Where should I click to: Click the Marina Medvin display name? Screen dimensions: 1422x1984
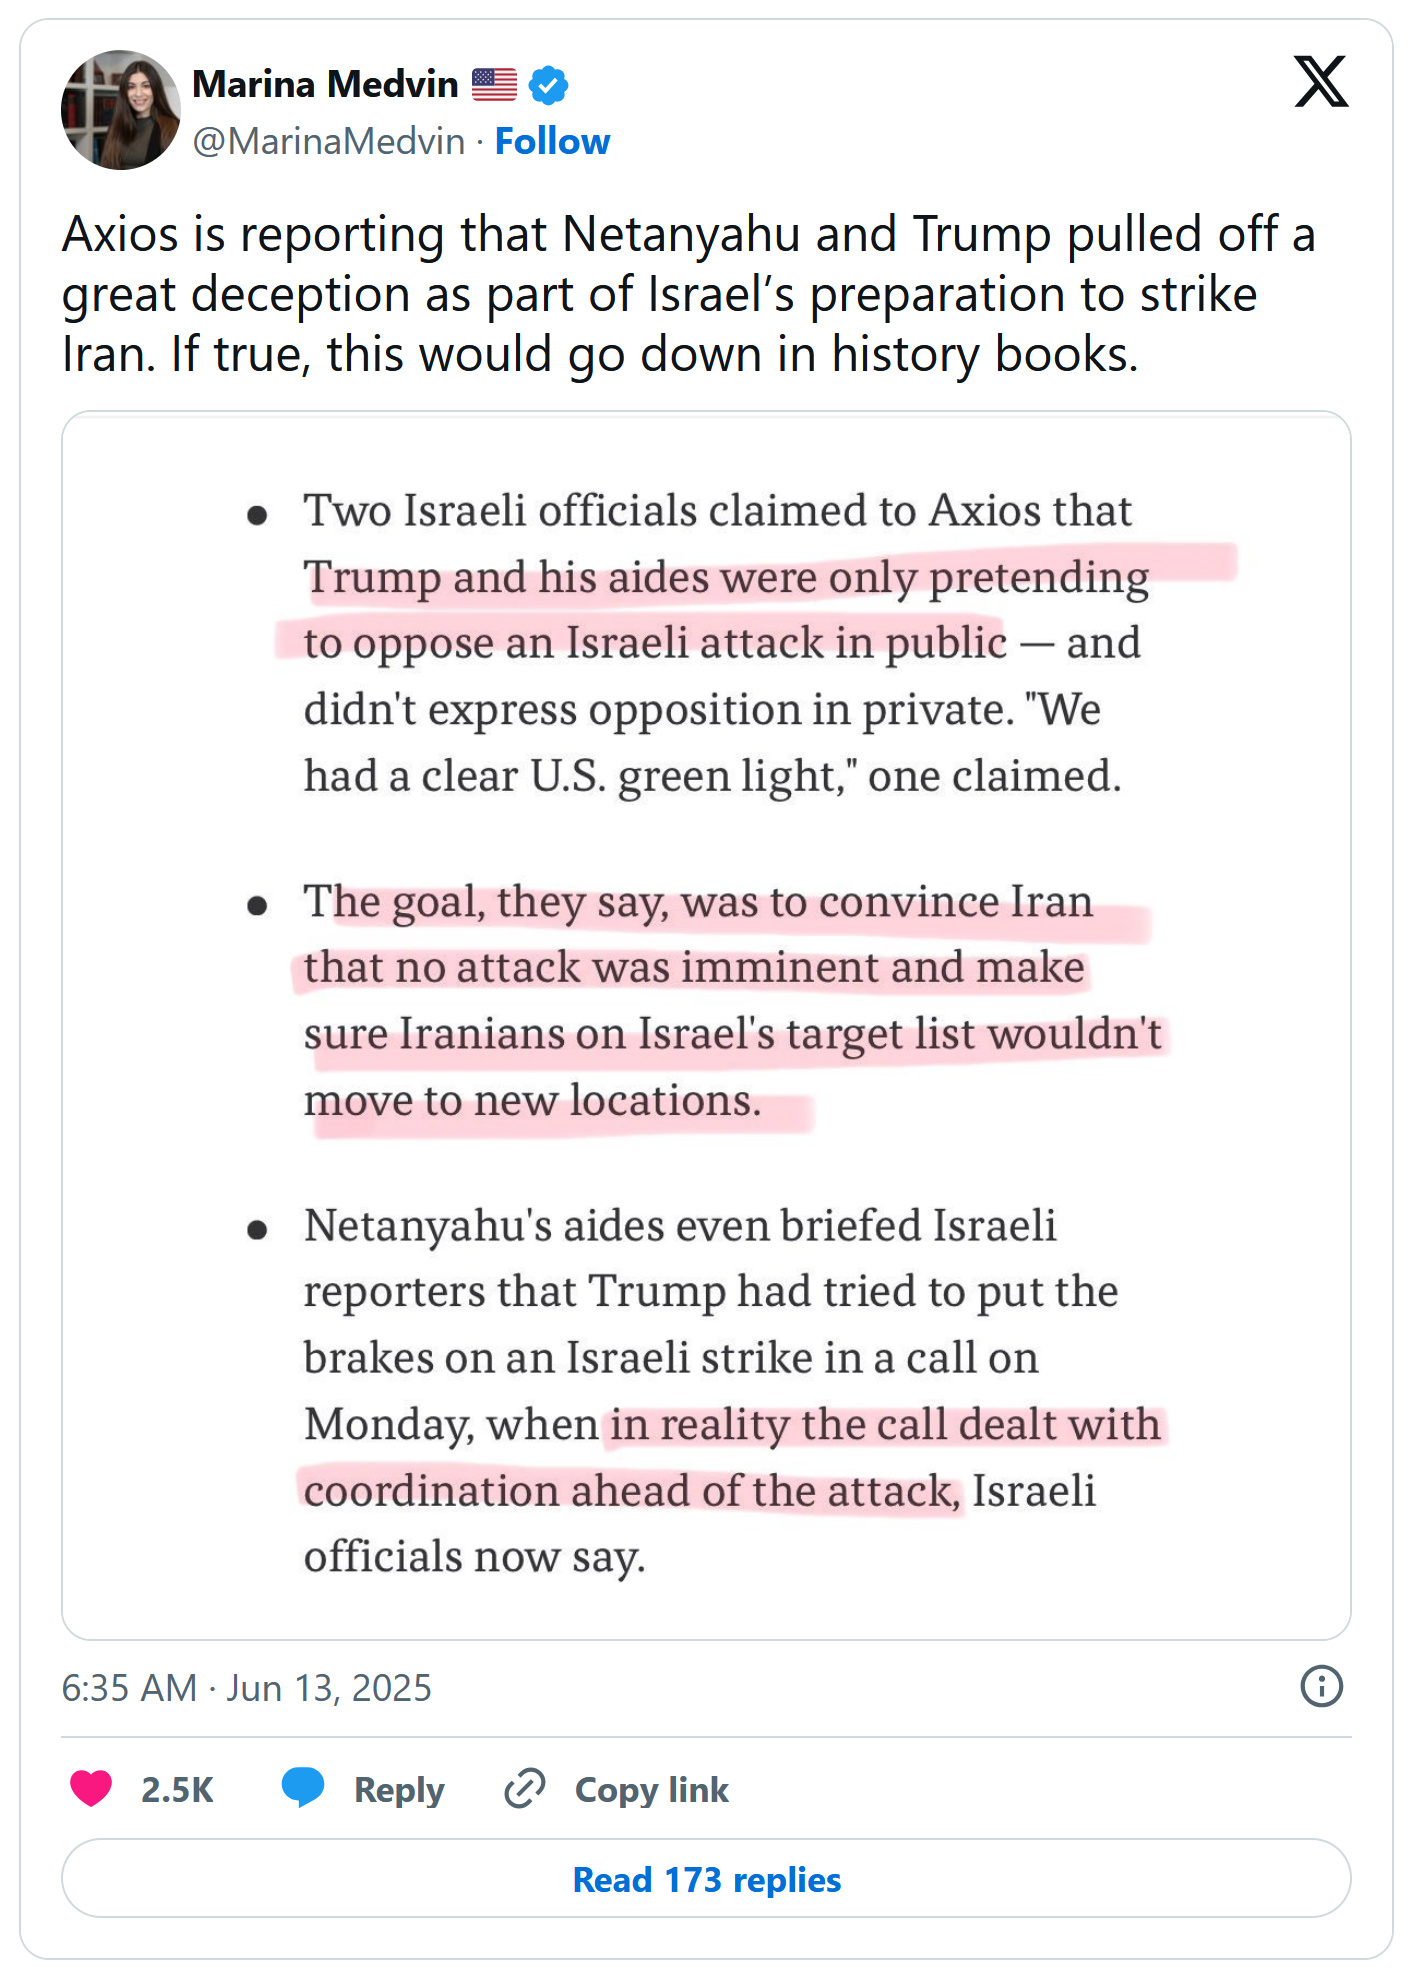325,85
